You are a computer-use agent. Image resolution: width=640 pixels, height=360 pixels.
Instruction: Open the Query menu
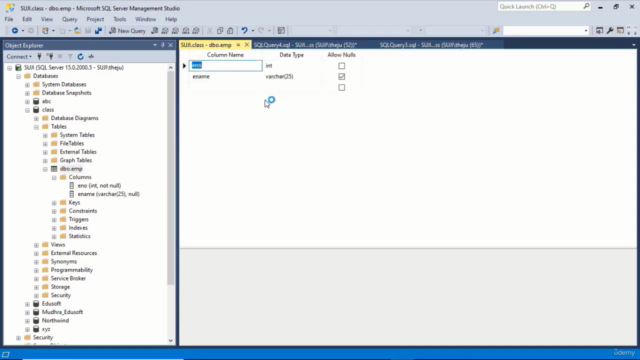[x=69, y=19]
